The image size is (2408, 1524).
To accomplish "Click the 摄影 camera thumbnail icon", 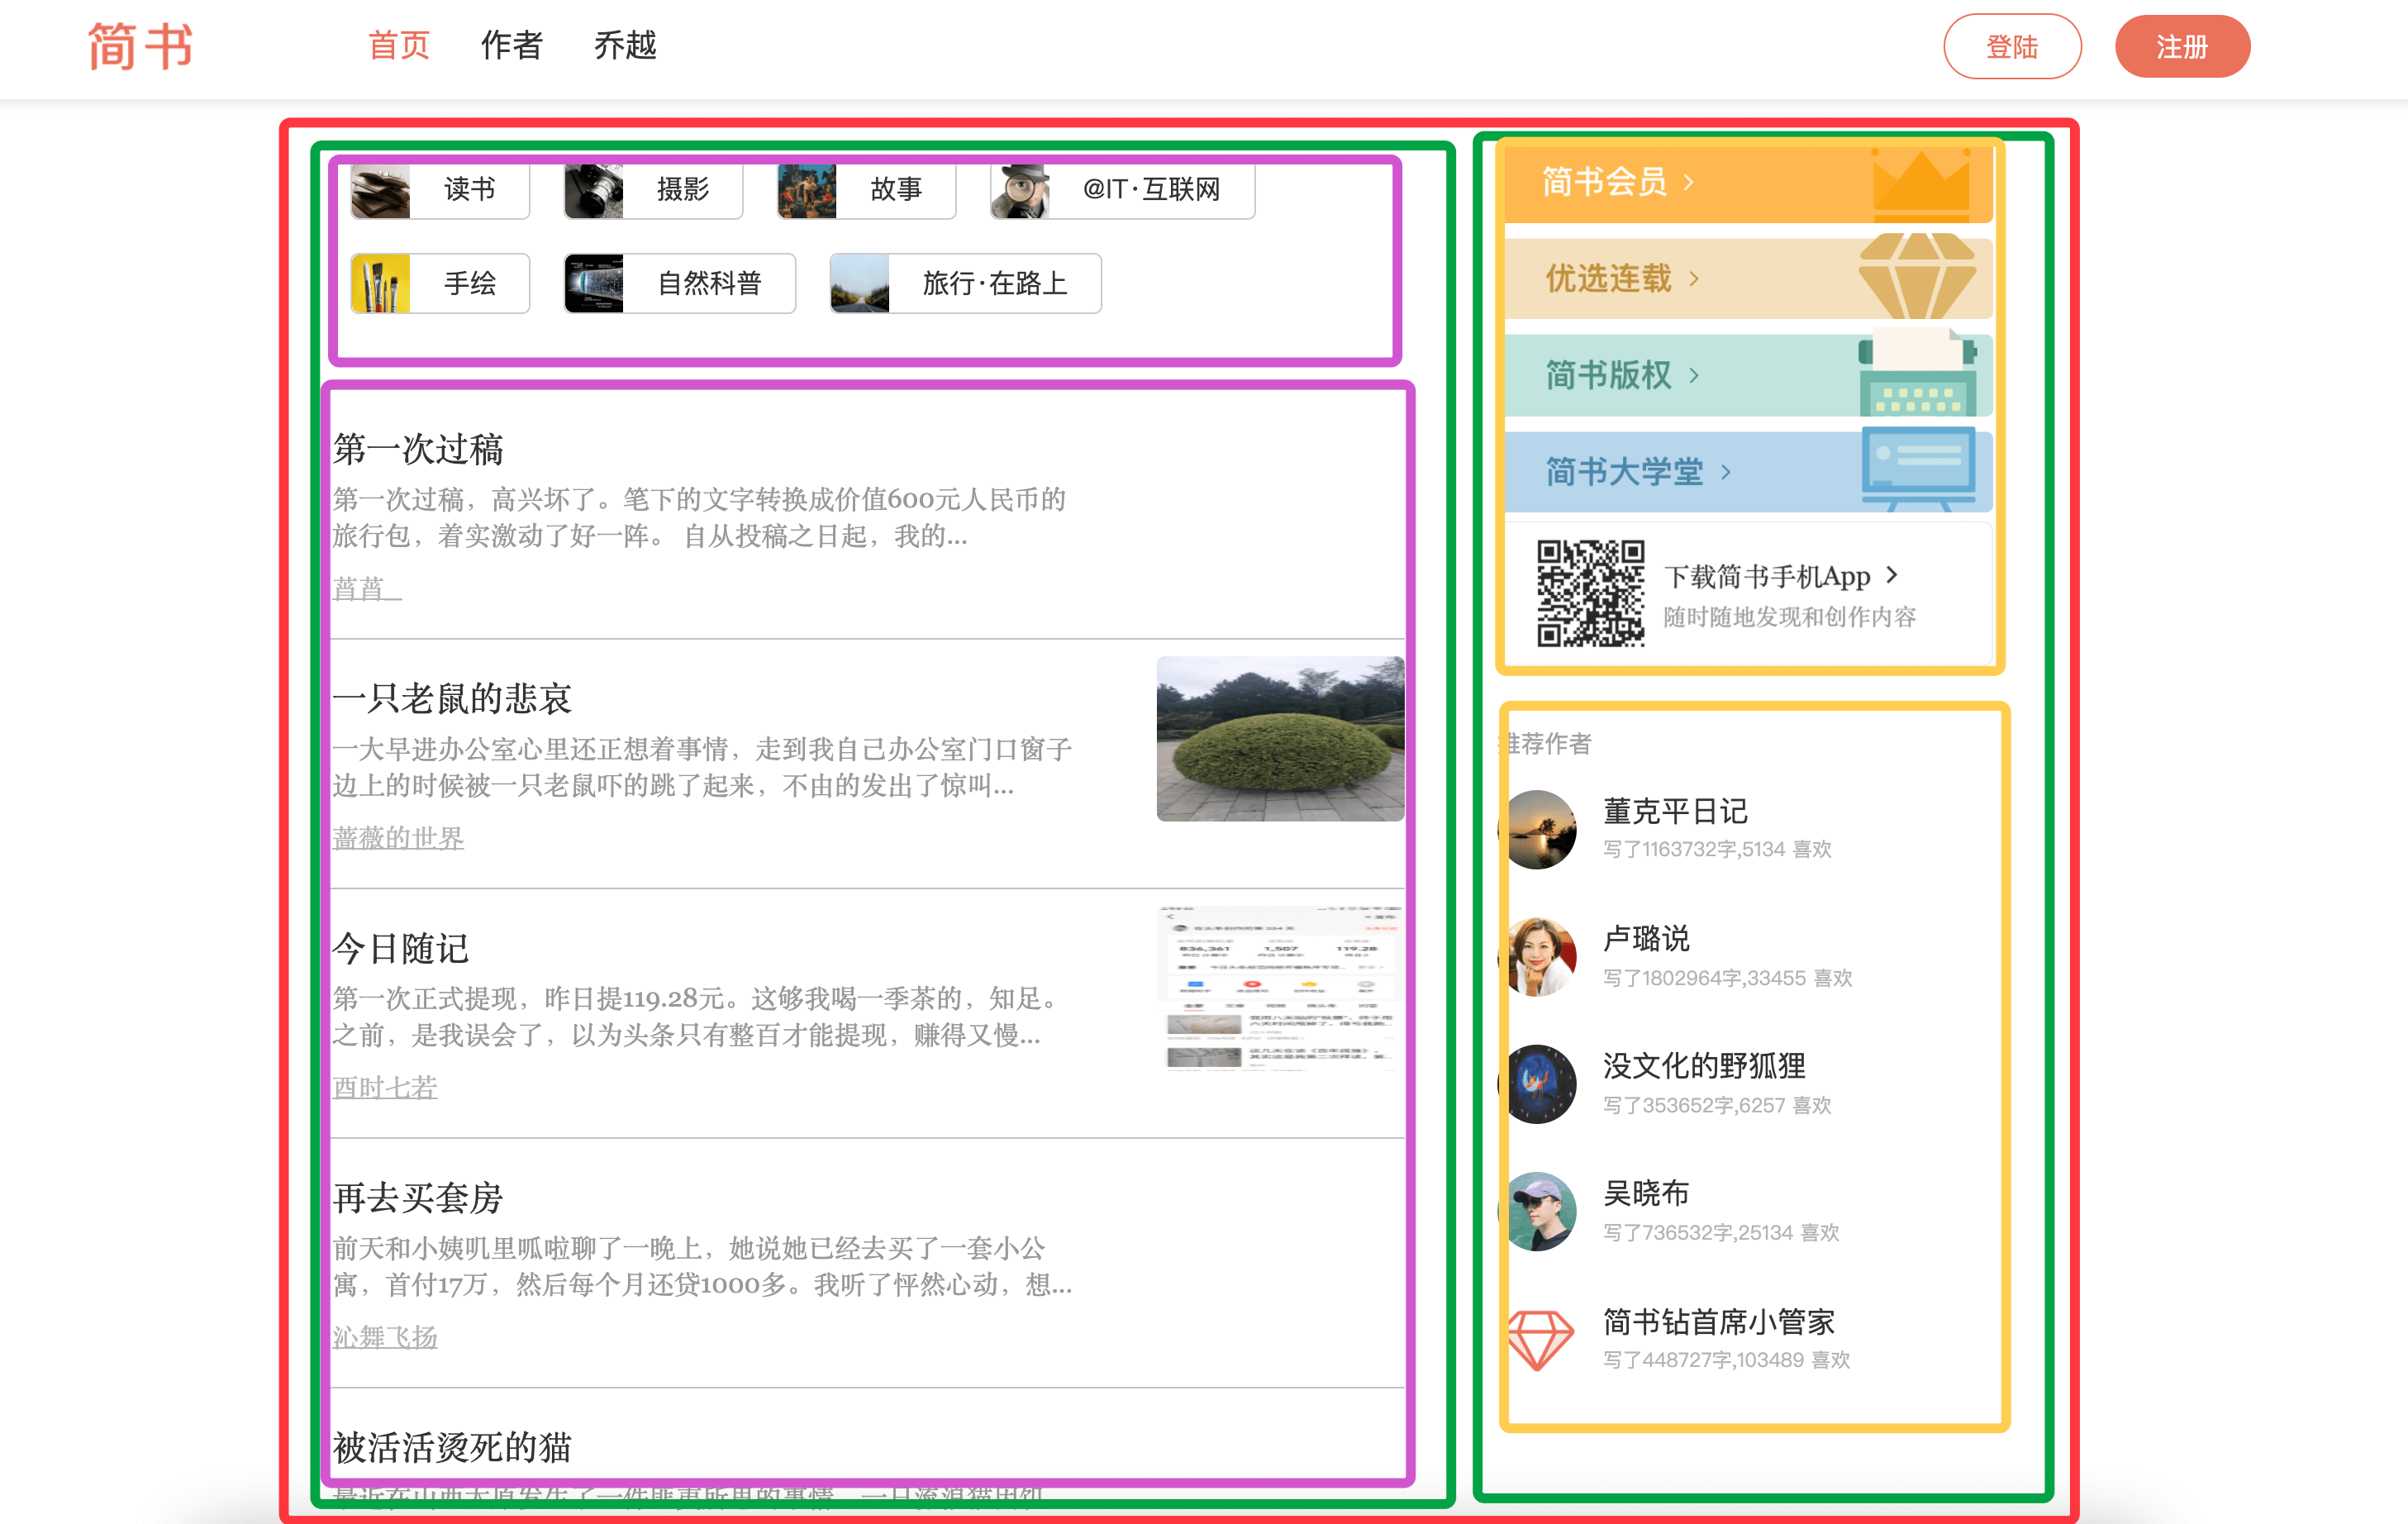I will [593, 191].
